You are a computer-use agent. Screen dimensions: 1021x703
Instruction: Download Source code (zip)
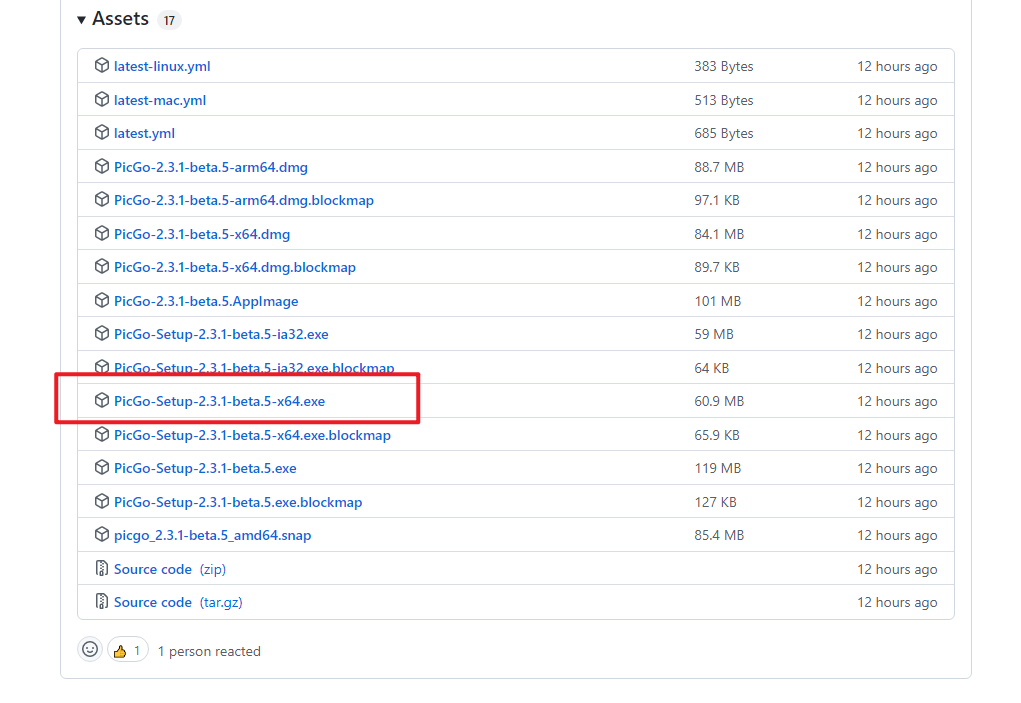[170, 570]
